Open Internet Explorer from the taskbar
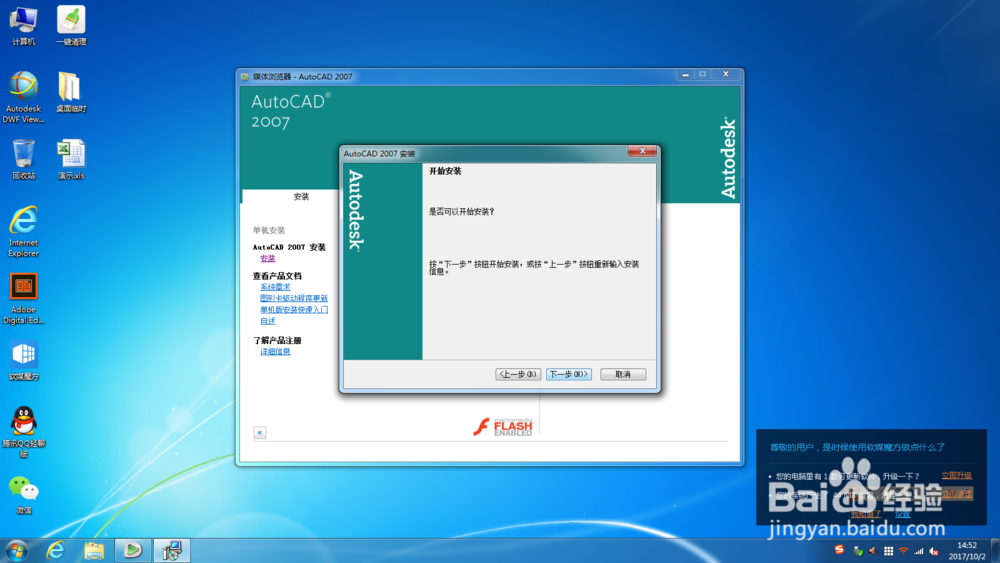1000x563 pixels. (x=55, y=550)
